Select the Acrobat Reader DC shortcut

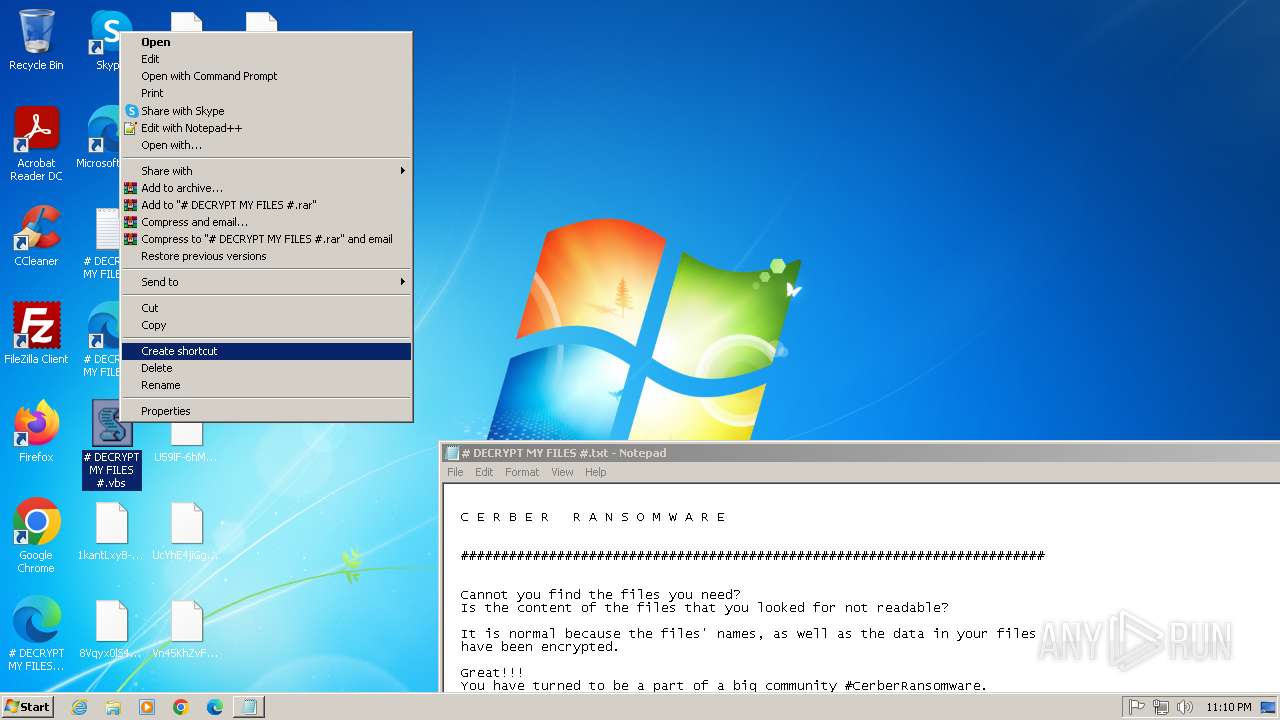pos(36,145)
